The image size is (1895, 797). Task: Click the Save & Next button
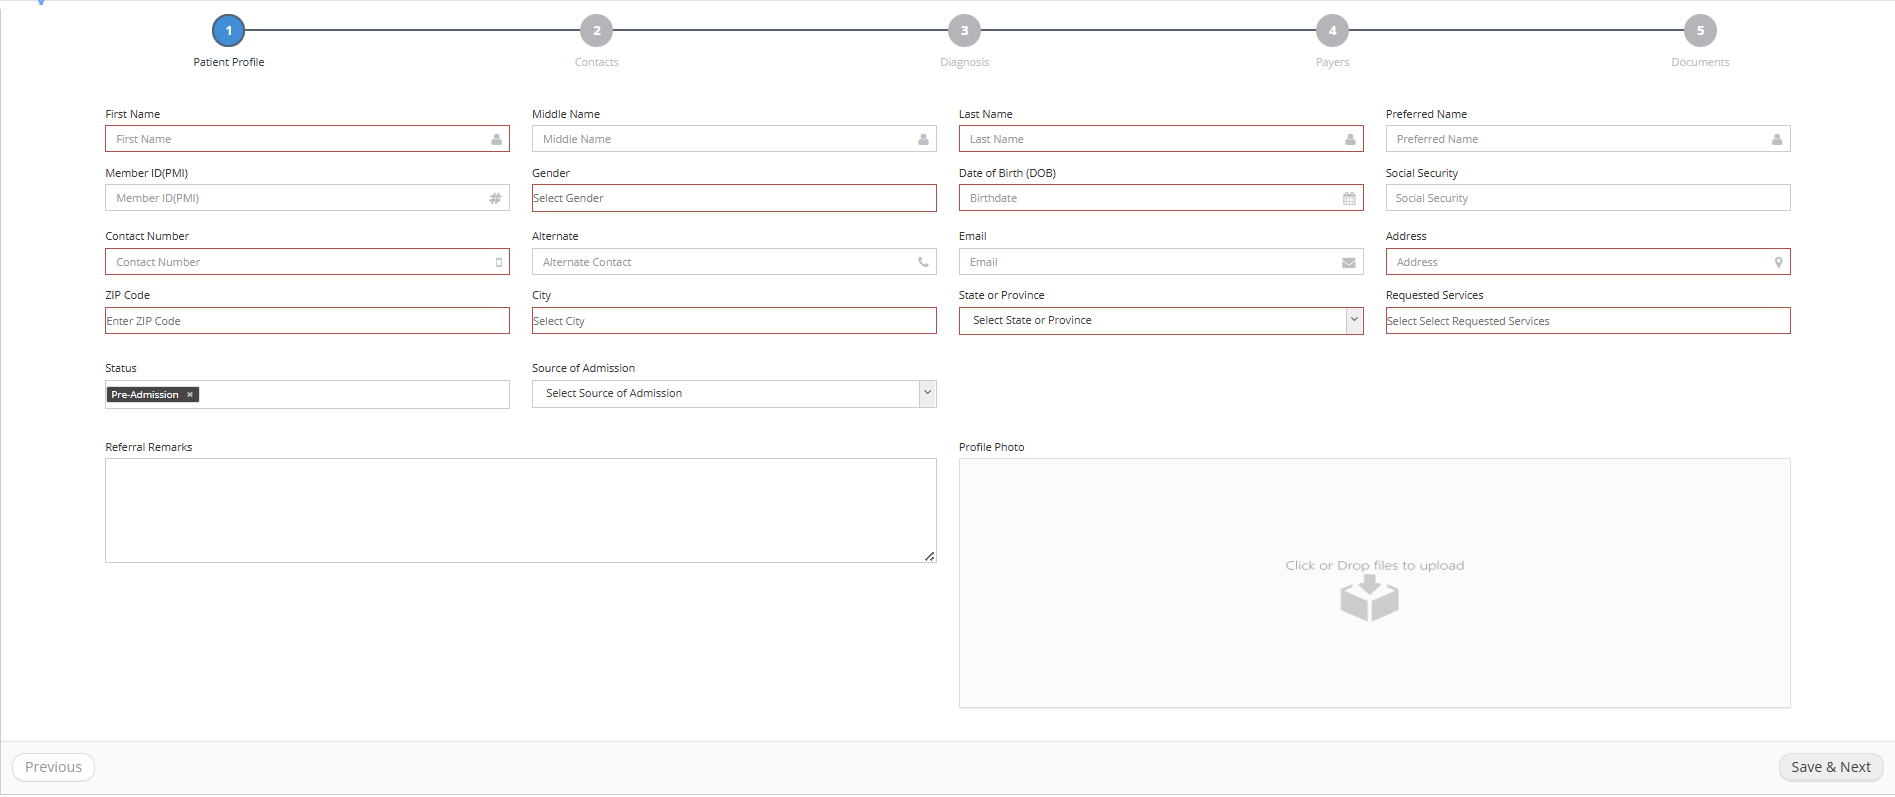coord(1831,767)
